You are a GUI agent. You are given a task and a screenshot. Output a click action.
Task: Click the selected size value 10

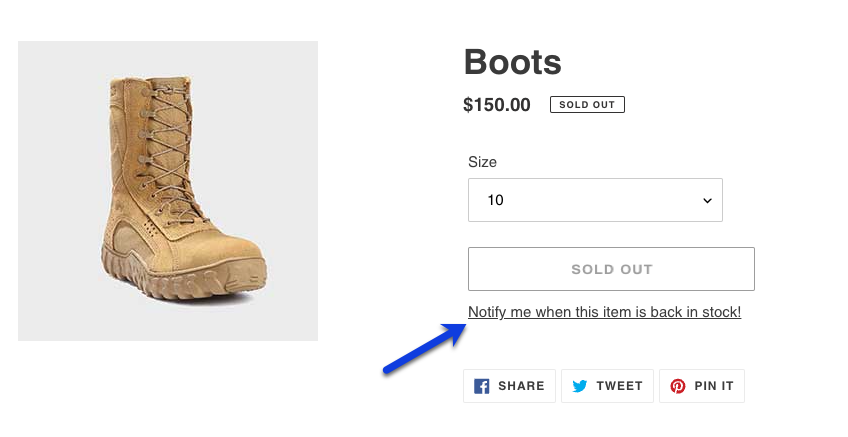click(496, 200)
